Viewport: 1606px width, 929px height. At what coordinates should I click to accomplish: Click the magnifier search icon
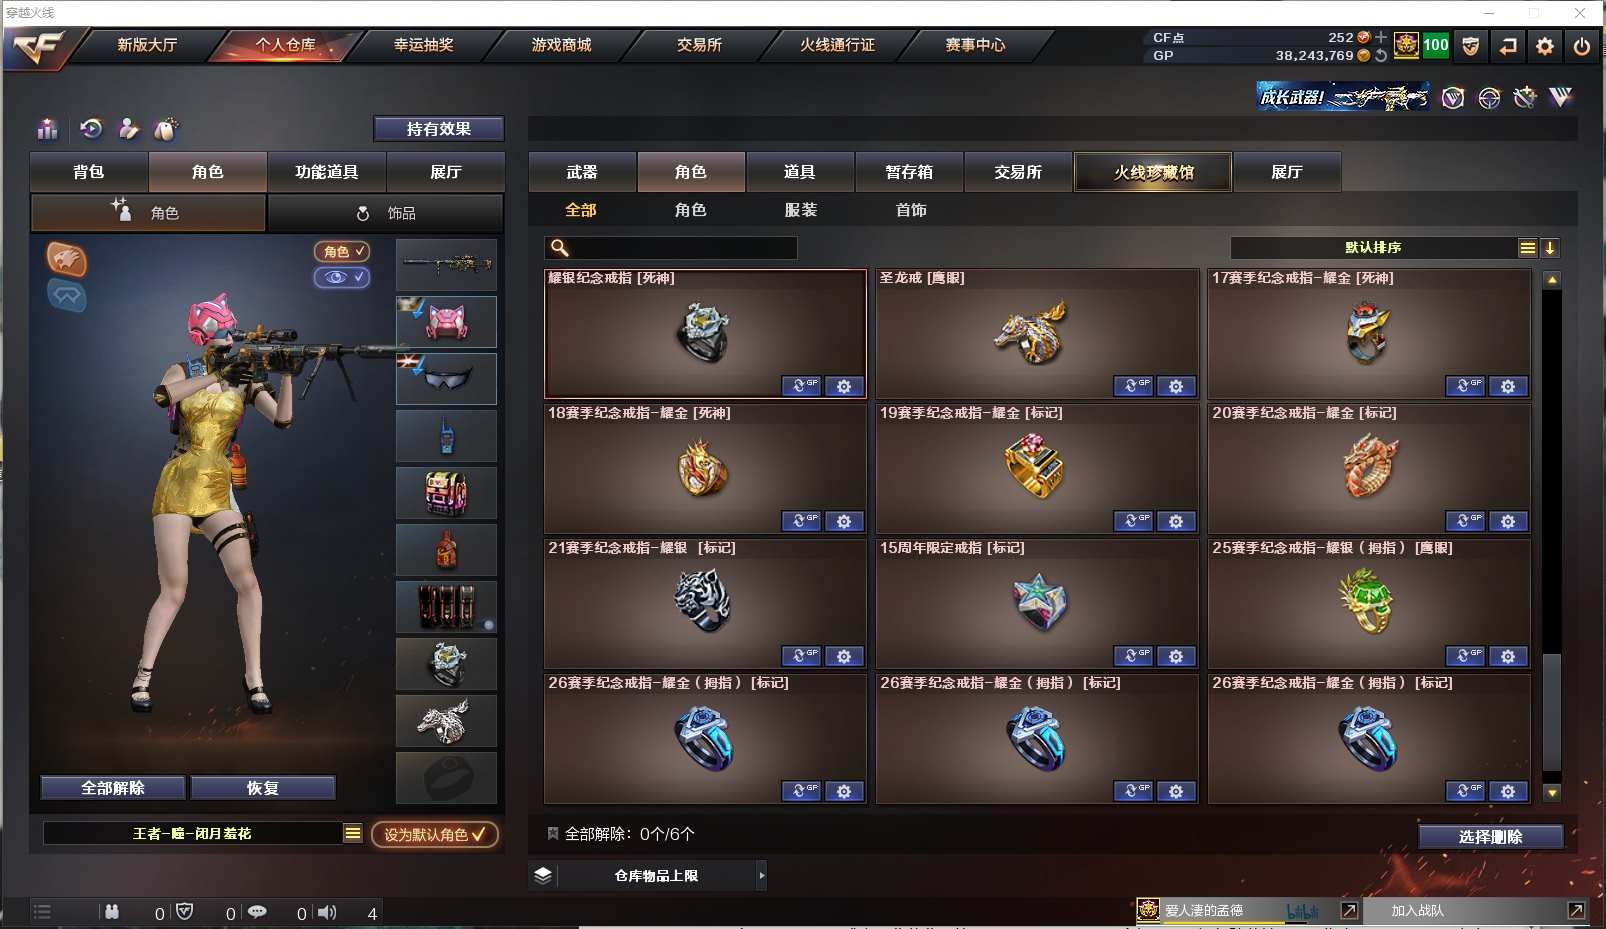(560, 248)
